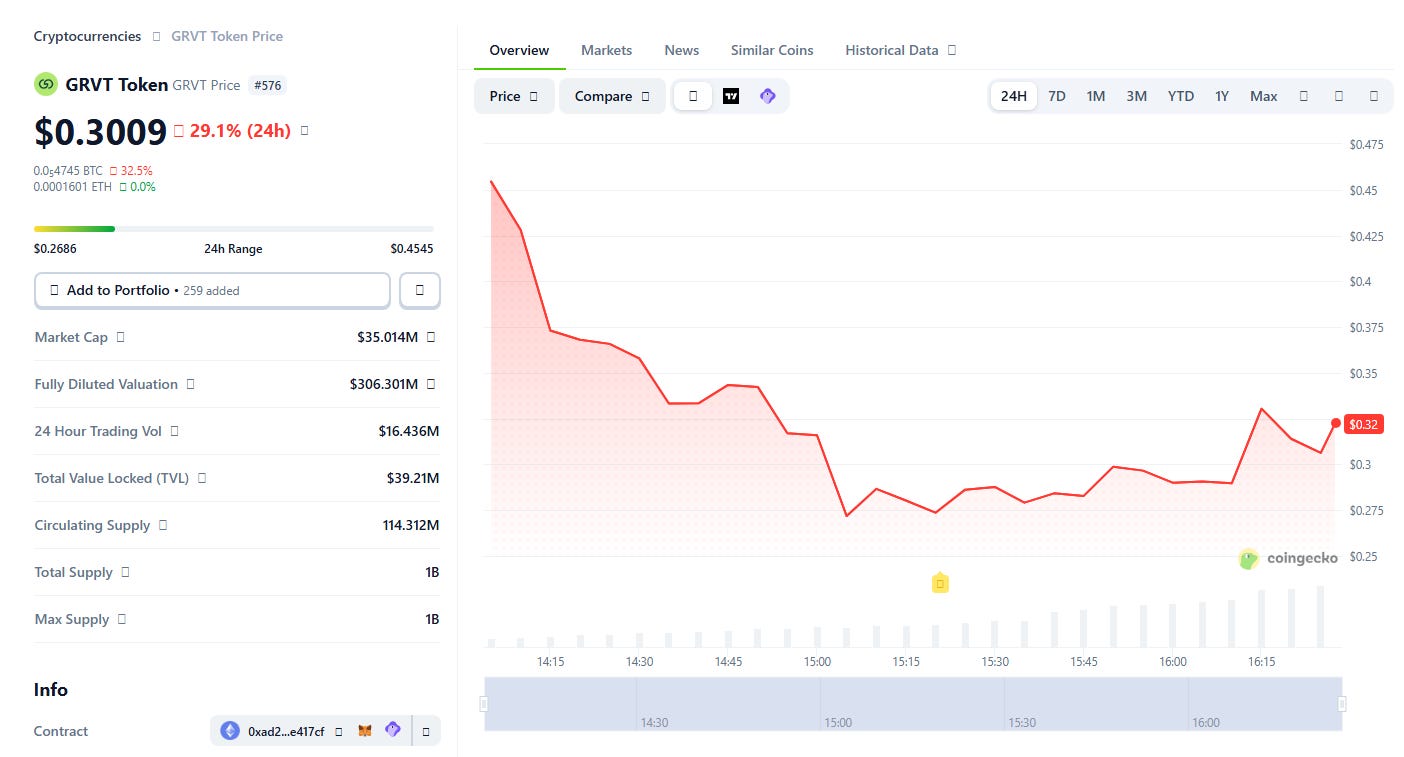Click Add to Portfolio button
The width and height of the screenshot is (1404, 757).
[212, 290]
